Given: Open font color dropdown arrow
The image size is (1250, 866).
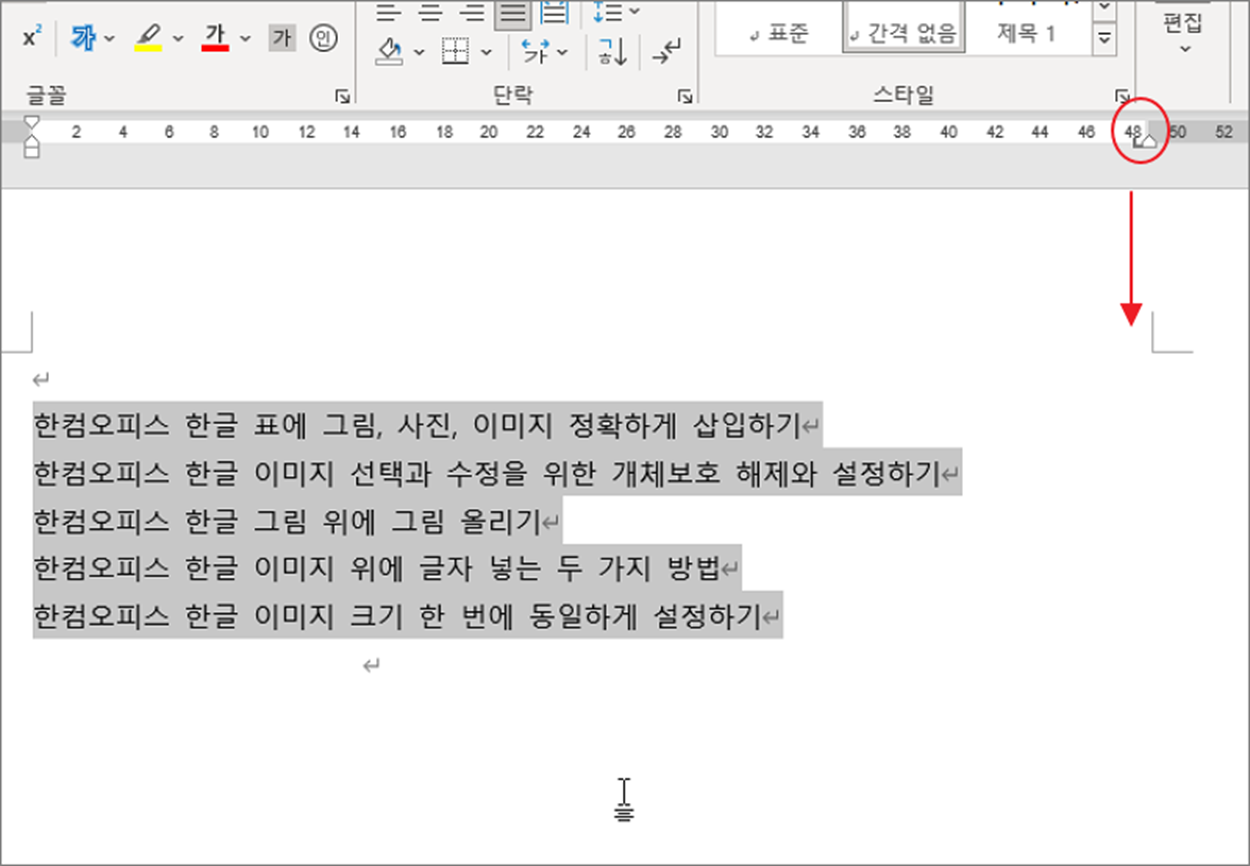Looking at the screenshot, I should (246, 39).
